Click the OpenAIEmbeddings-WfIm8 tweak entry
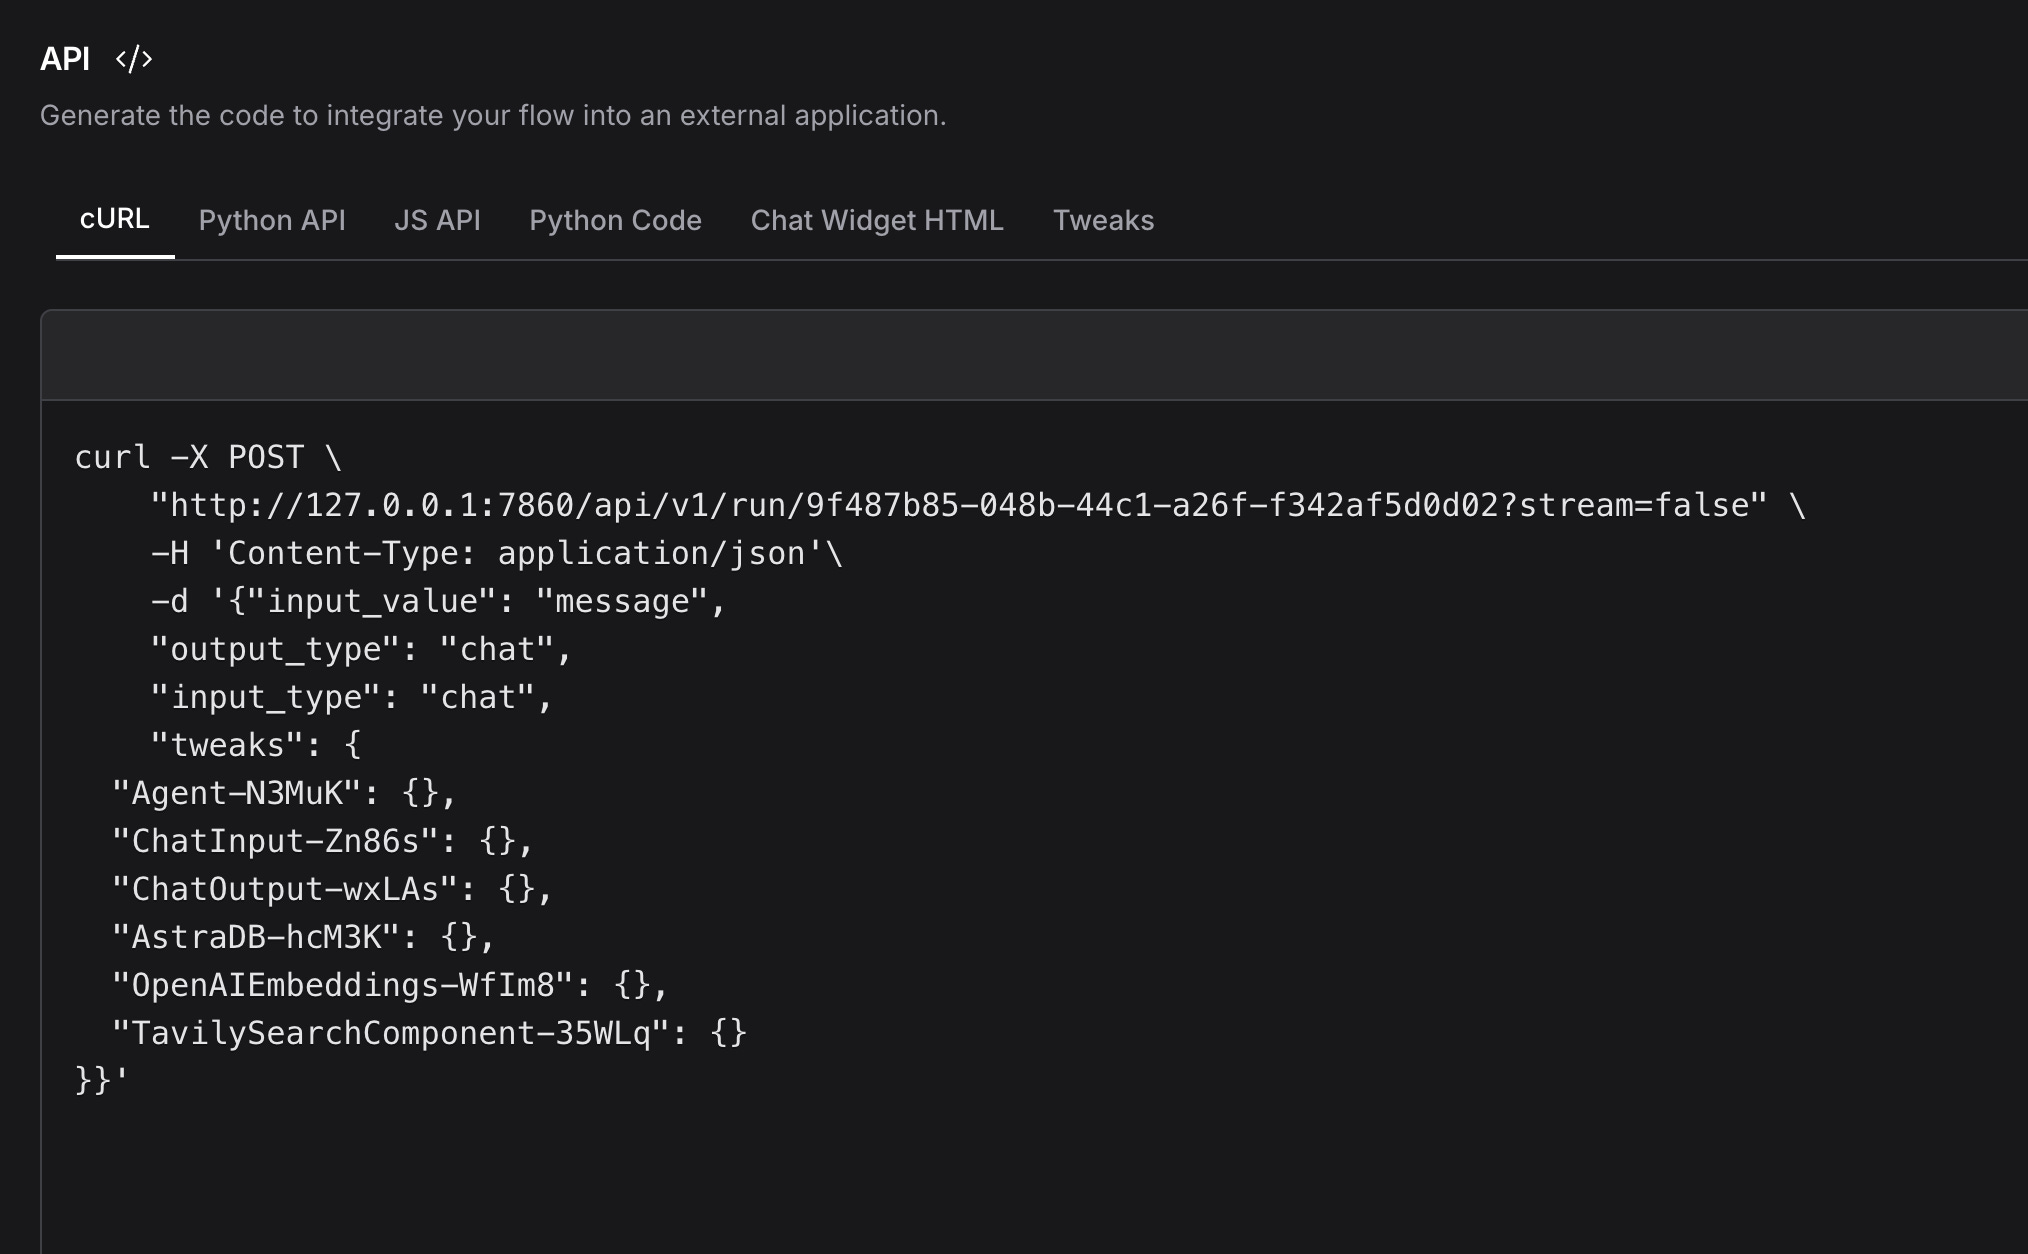The height and width of the screenshot is (1254, 2028). click(x=388, y=984)
